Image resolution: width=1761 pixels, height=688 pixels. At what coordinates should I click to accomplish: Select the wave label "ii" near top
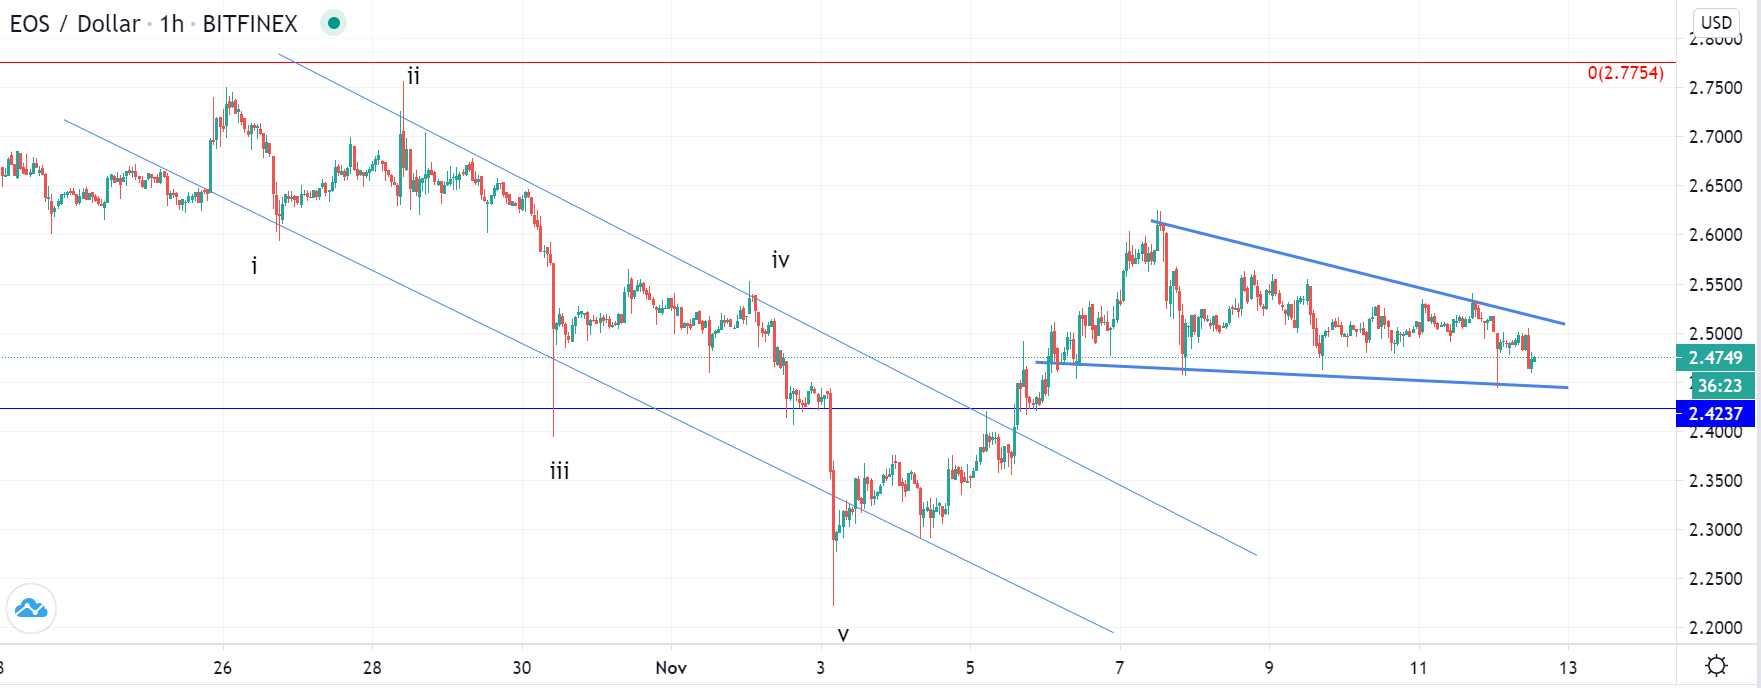[x=413, y=76]
